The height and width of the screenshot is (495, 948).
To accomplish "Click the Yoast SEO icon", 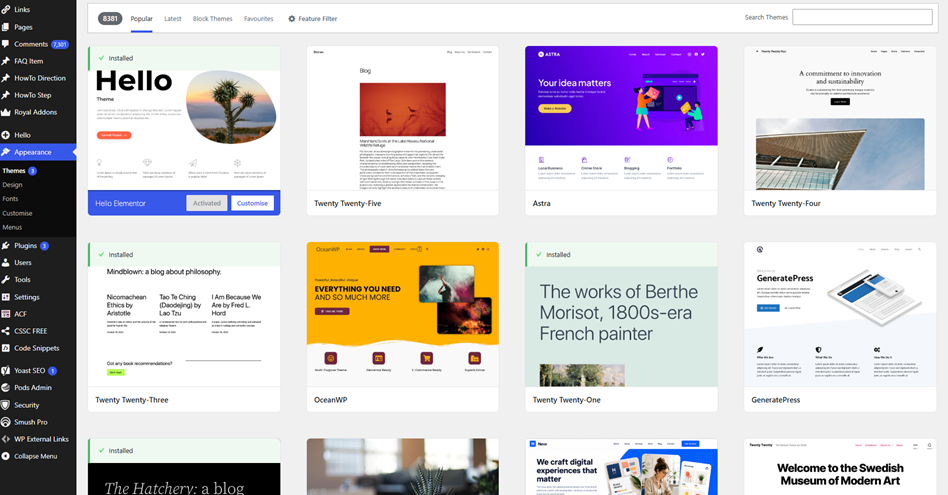I will (6, 370).
